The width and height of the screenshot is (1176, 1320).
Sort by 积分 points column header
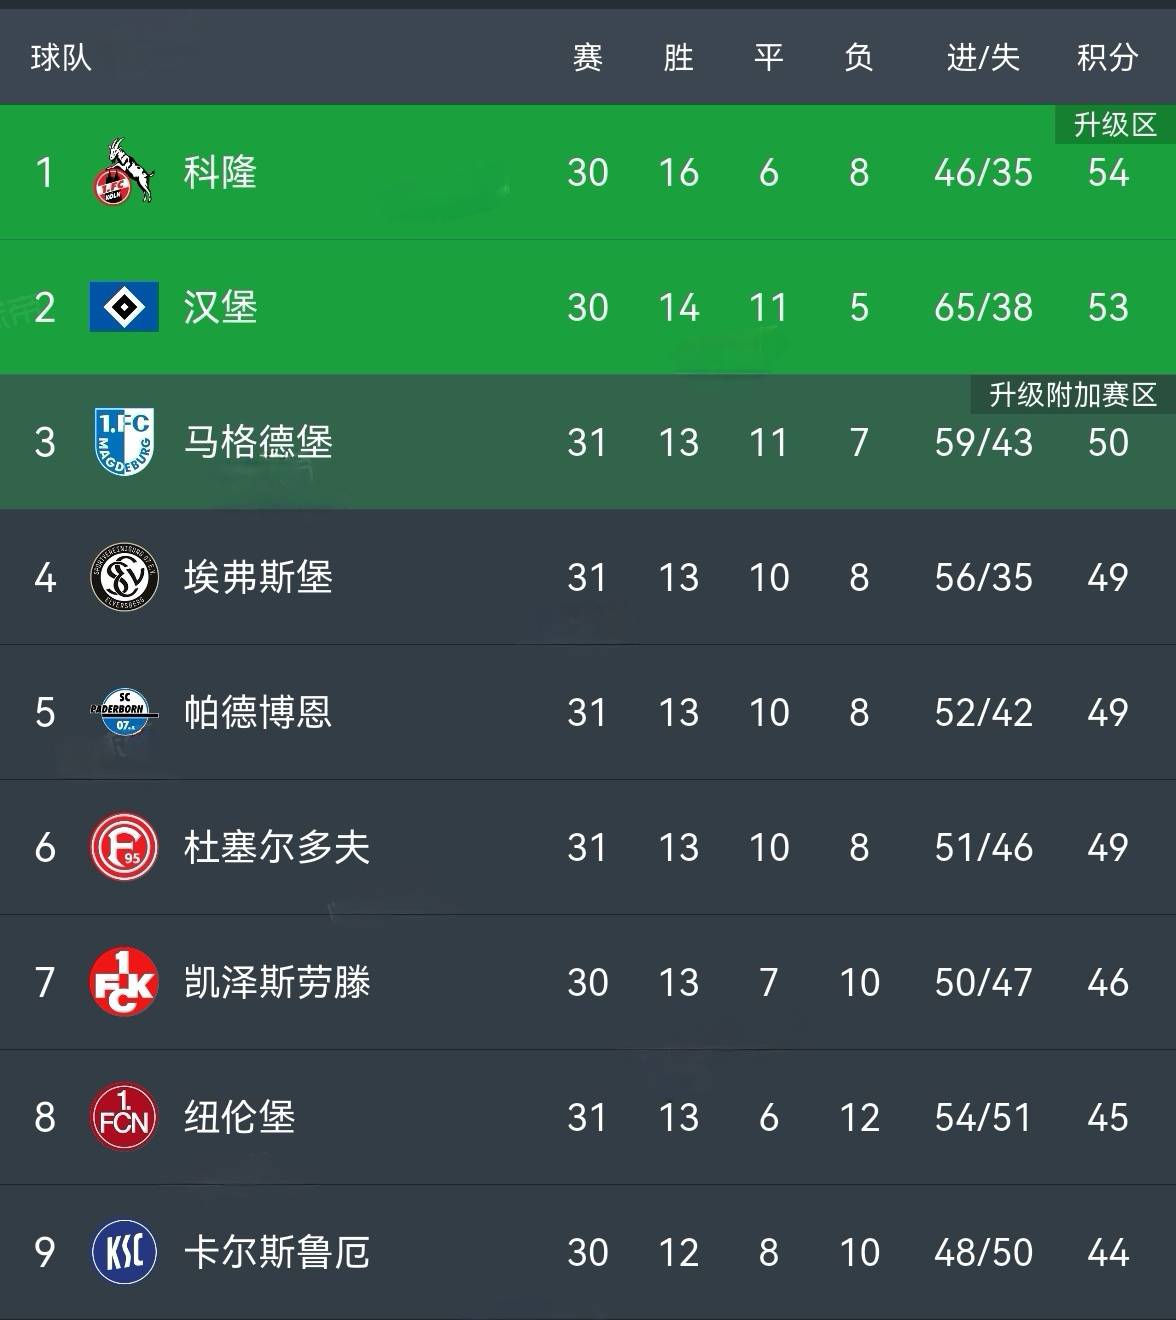1107,58
